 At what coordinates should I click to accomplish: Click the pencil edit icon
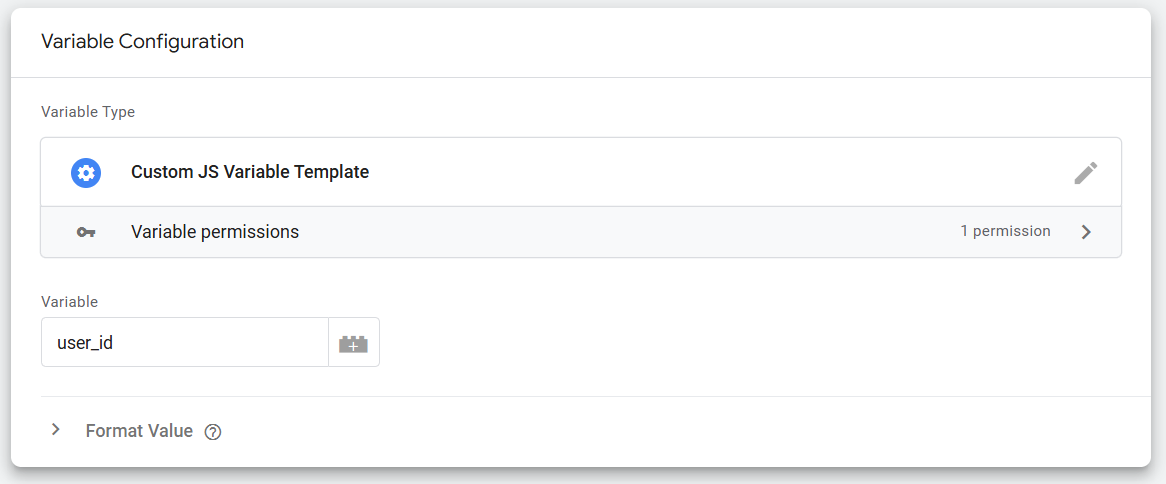(x=1085, y=173)
